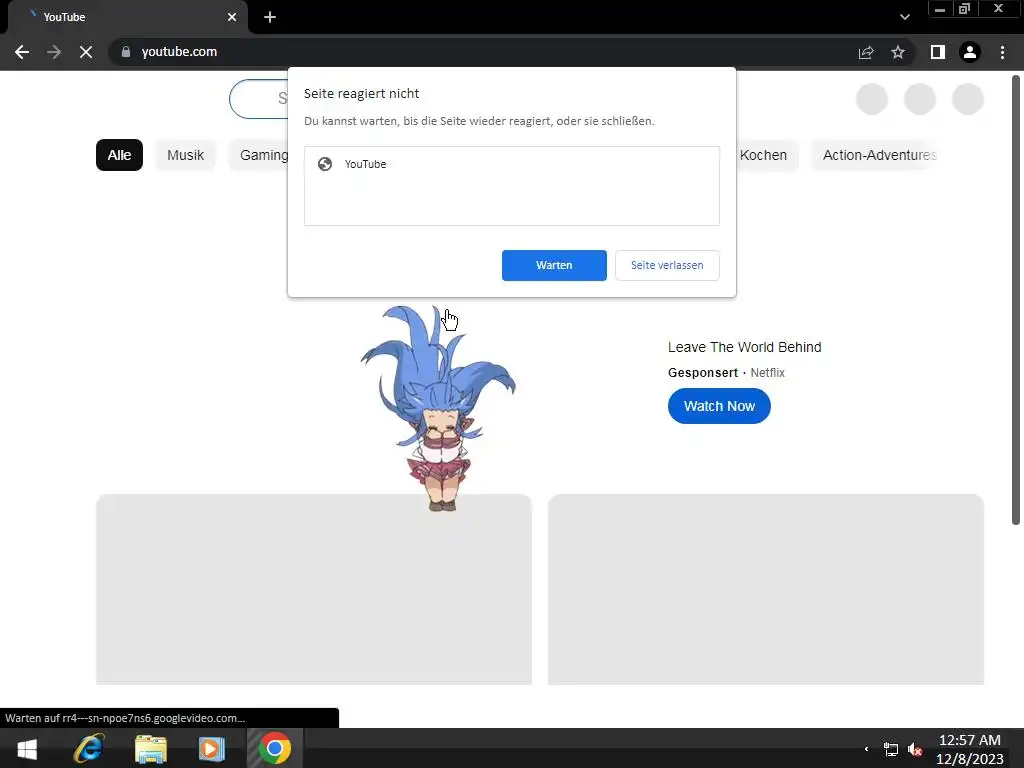Open the Chrome profile avatar
The width and height of the screenshot is (1024, 768).
tap(970, 52)
